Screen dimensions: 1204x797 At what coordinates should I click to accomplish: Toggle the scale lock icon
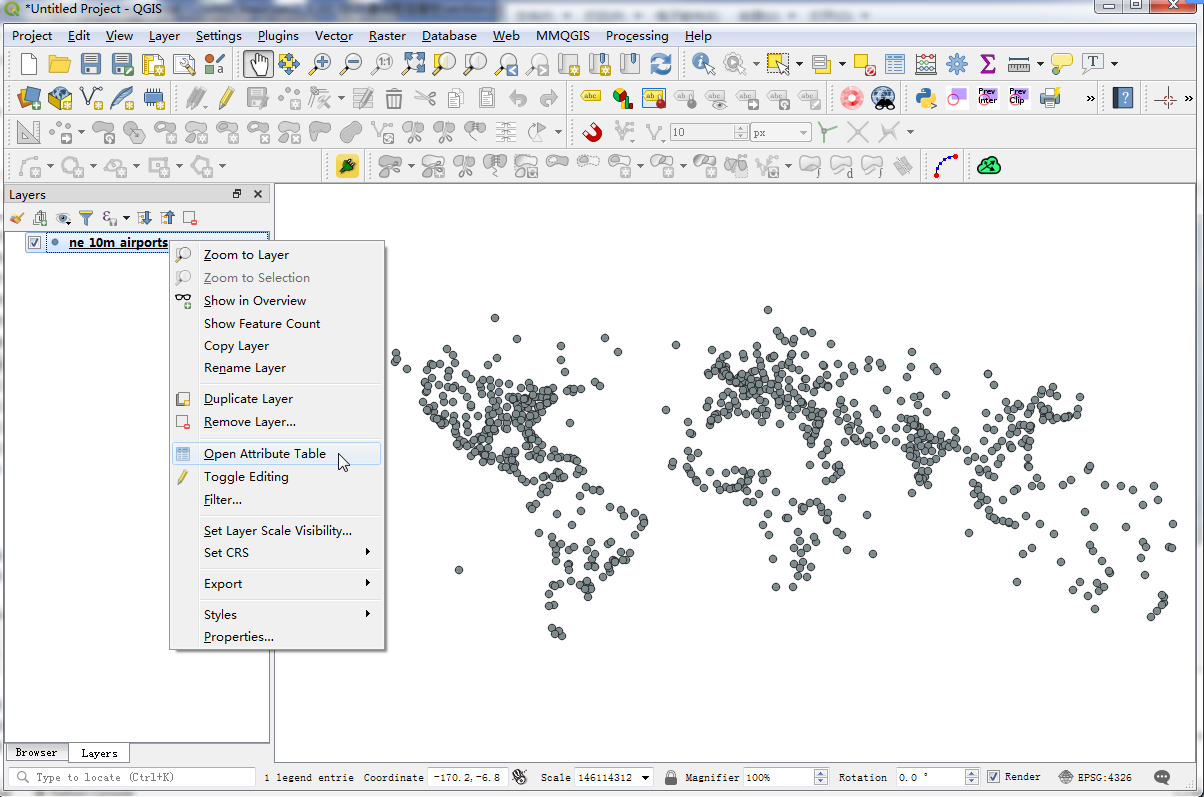671,777
